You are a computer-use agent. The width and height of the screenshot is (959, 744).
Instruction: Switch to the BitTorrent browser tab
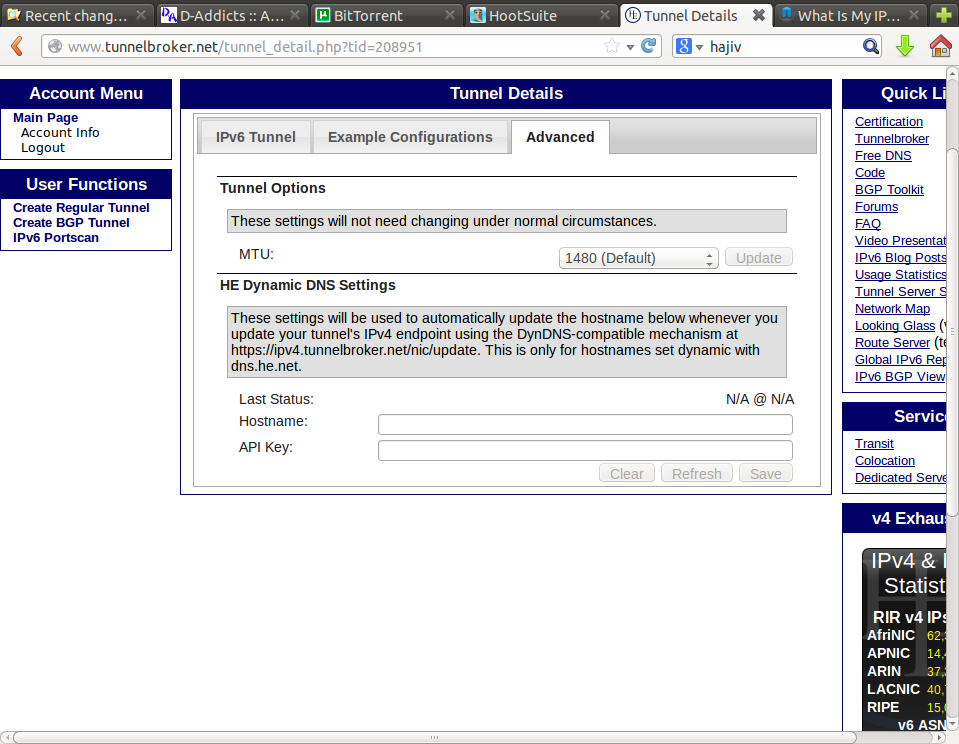(x=385, y=15)
